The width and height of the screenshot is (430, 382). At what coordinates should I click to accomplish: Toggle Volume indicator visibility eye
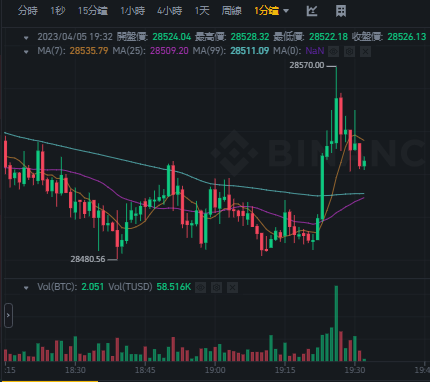pos(200,287)
